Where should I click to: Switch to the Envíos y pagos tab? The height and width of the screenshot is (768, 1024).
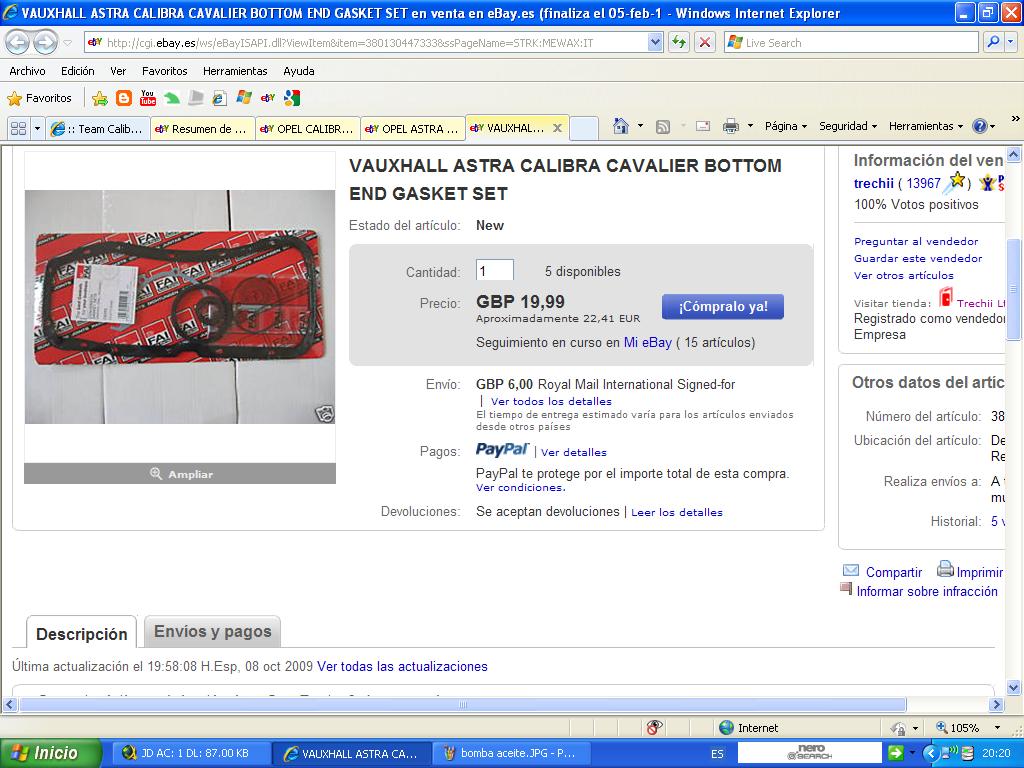tap(212, 632)
